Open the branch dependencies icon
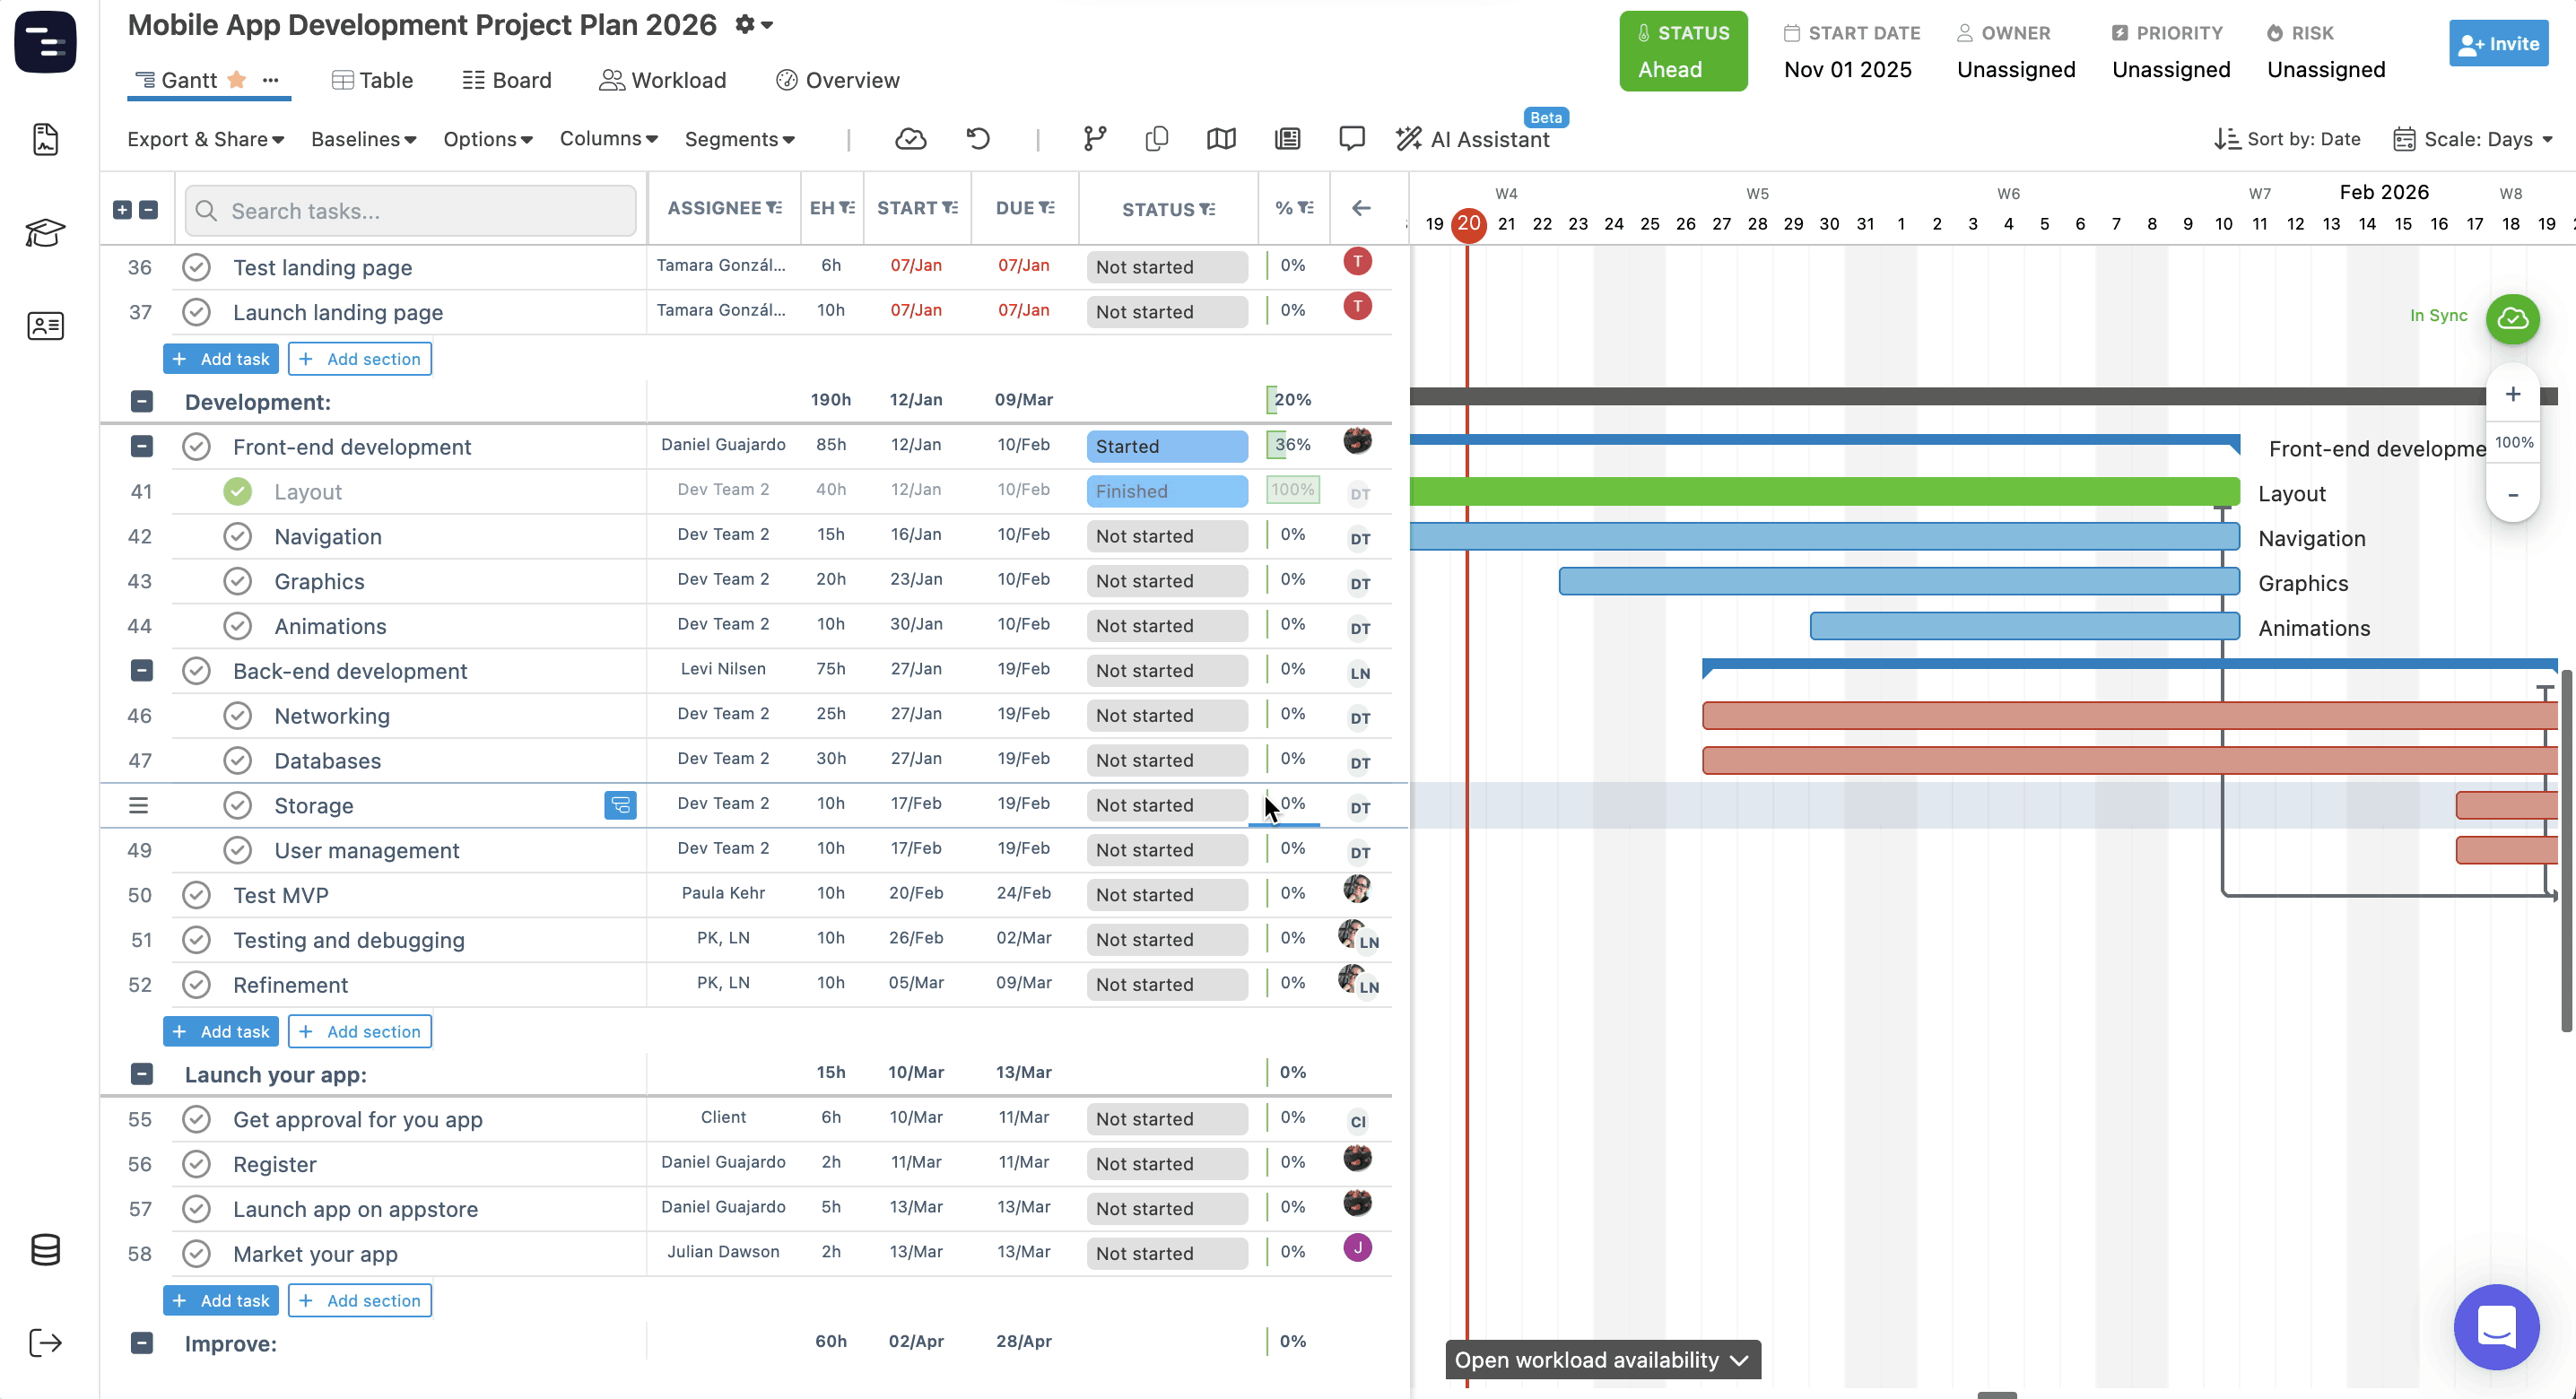This screenshot has height=1399, width=2576. pos(1095,139)
